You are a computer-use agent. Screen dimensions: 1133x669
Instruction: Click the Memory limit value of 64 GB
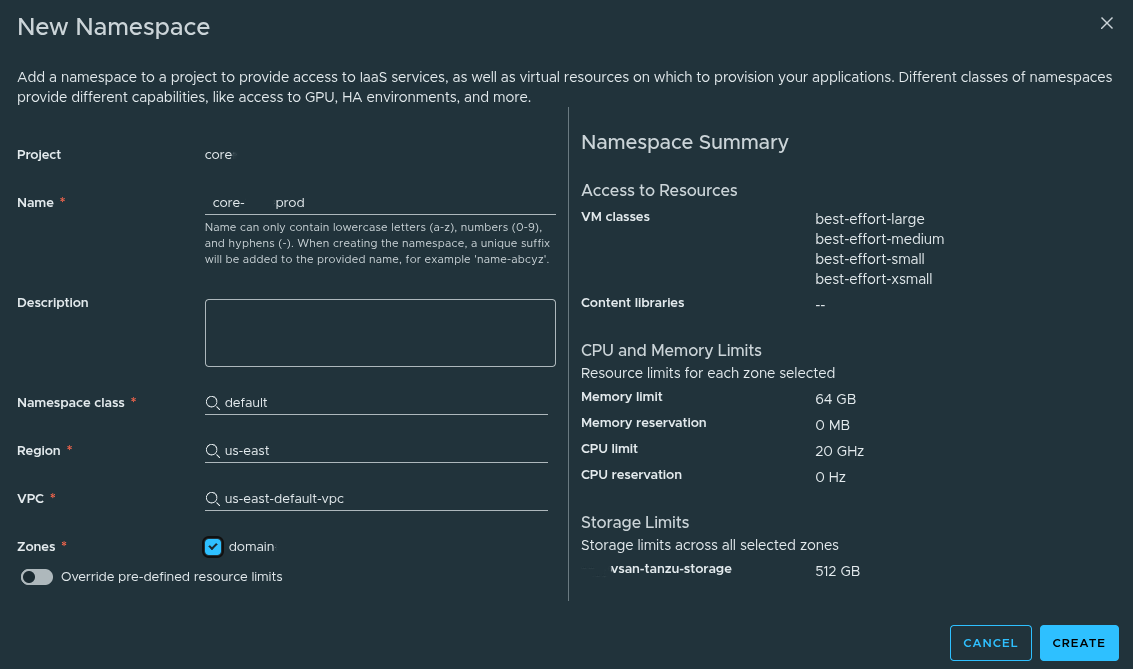click(x=835, y=399)
